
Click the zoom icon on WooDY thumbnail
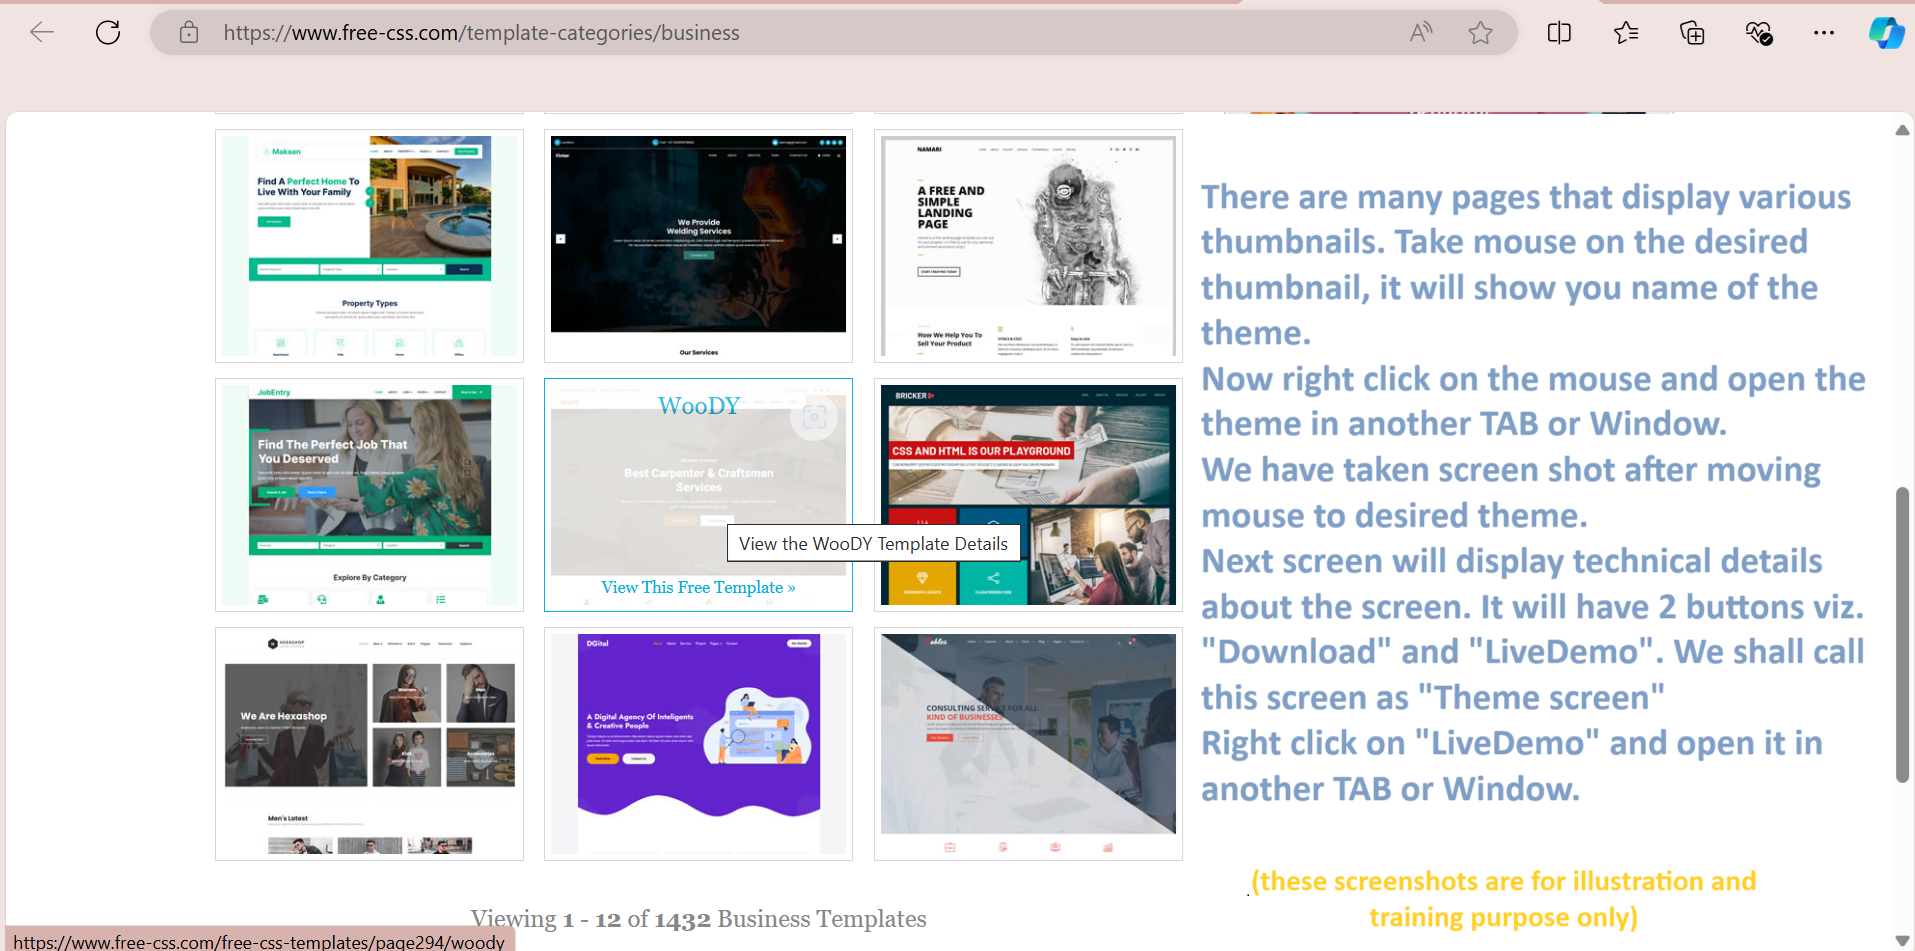tap(814, 417)
